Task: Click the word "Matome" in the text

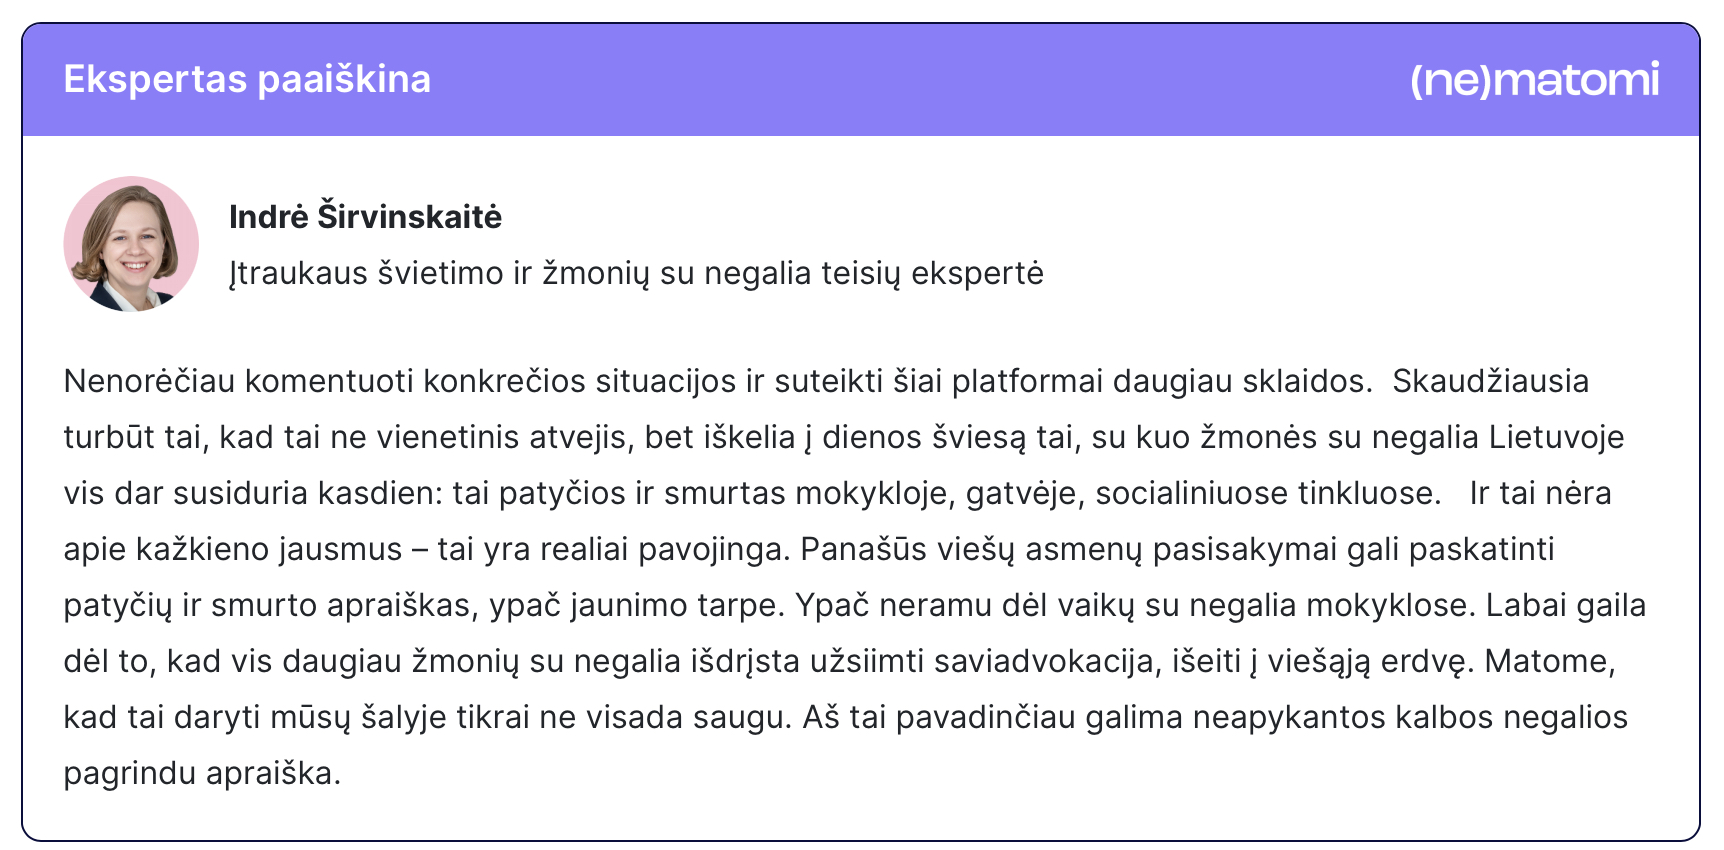Action: [1548, 661]
